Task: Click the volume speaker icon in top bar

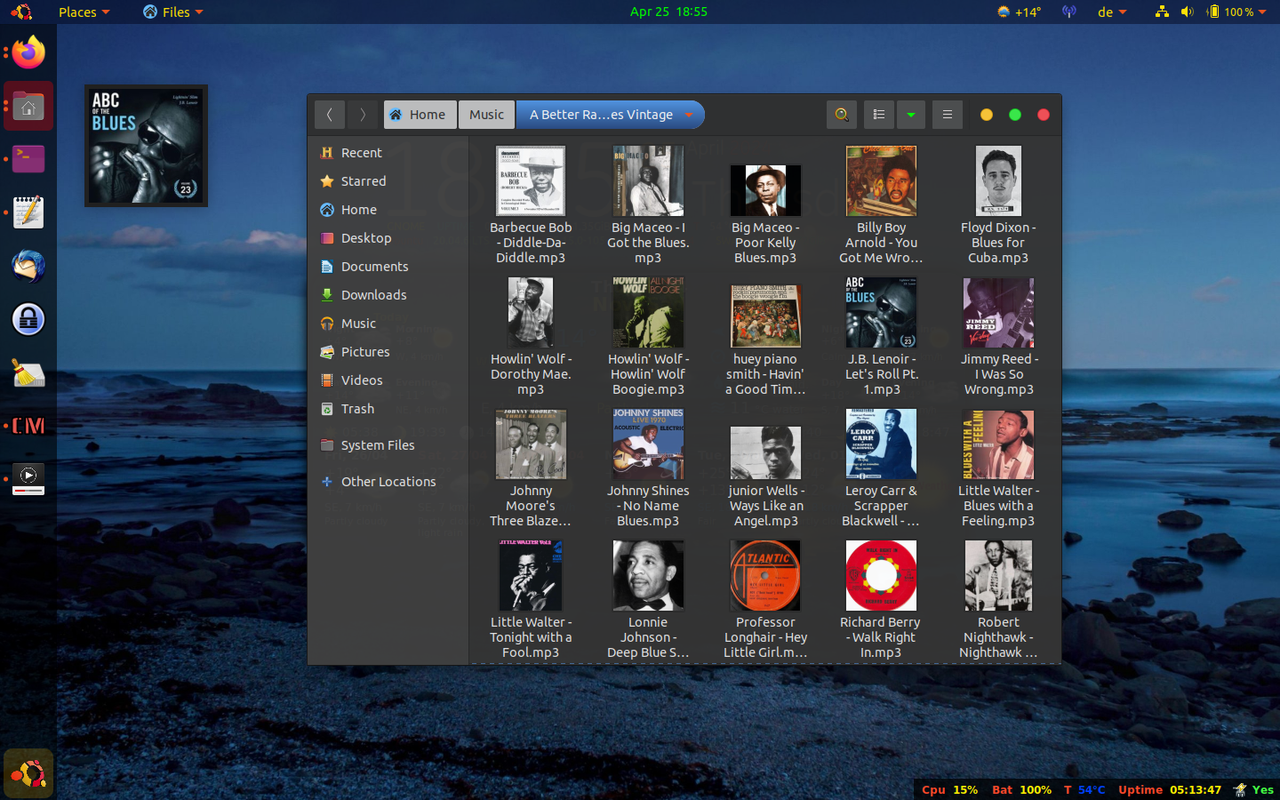Action: [x=1187, y=12]
